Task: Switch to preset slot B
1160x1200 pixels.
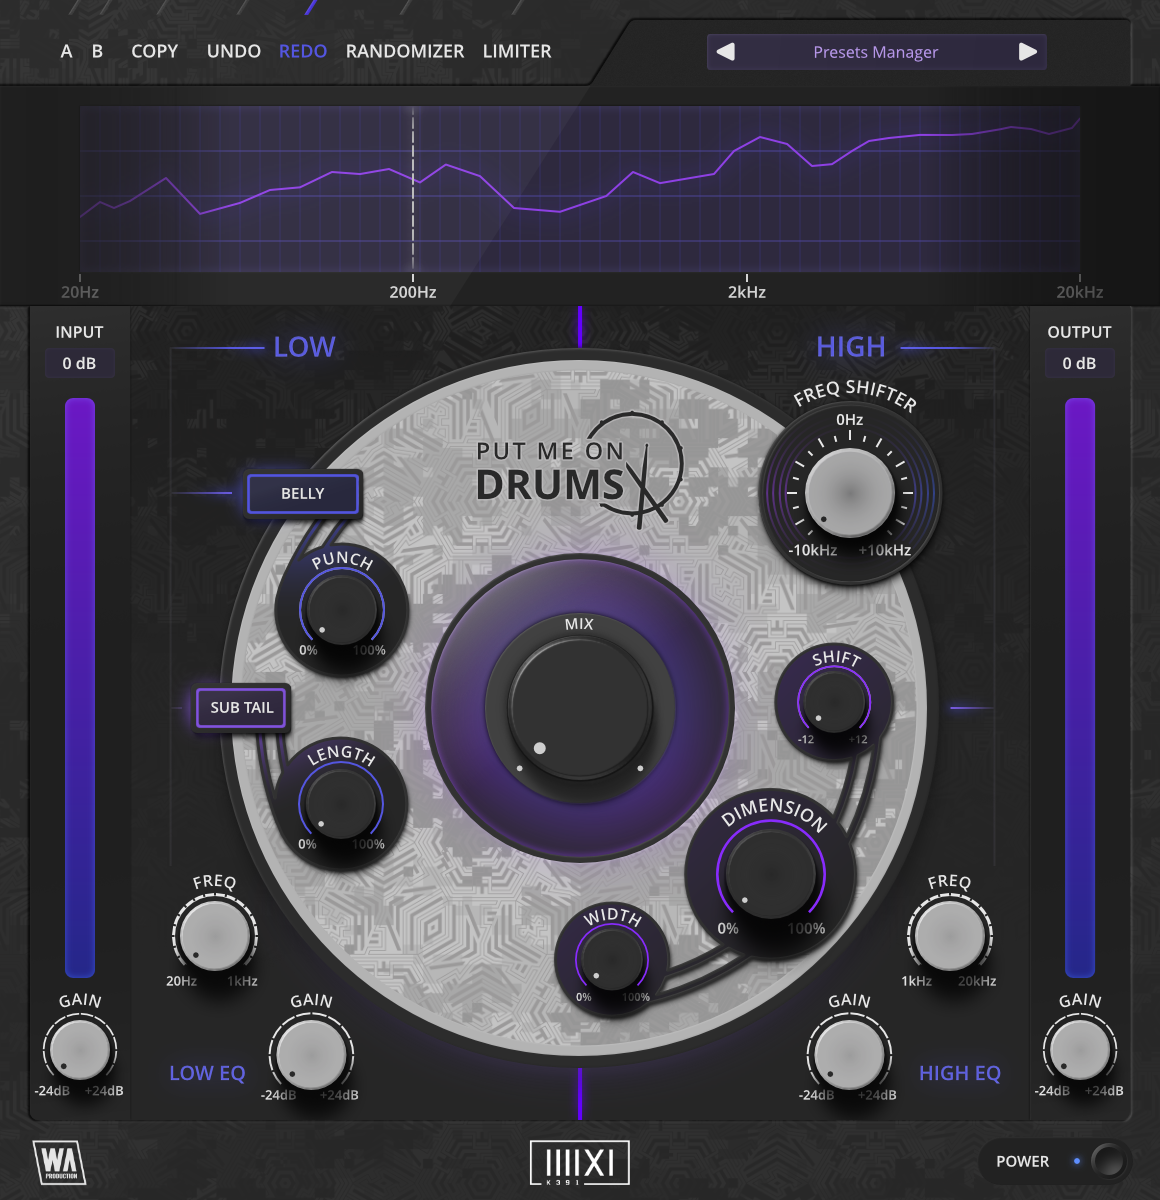Action: (96, 51)
